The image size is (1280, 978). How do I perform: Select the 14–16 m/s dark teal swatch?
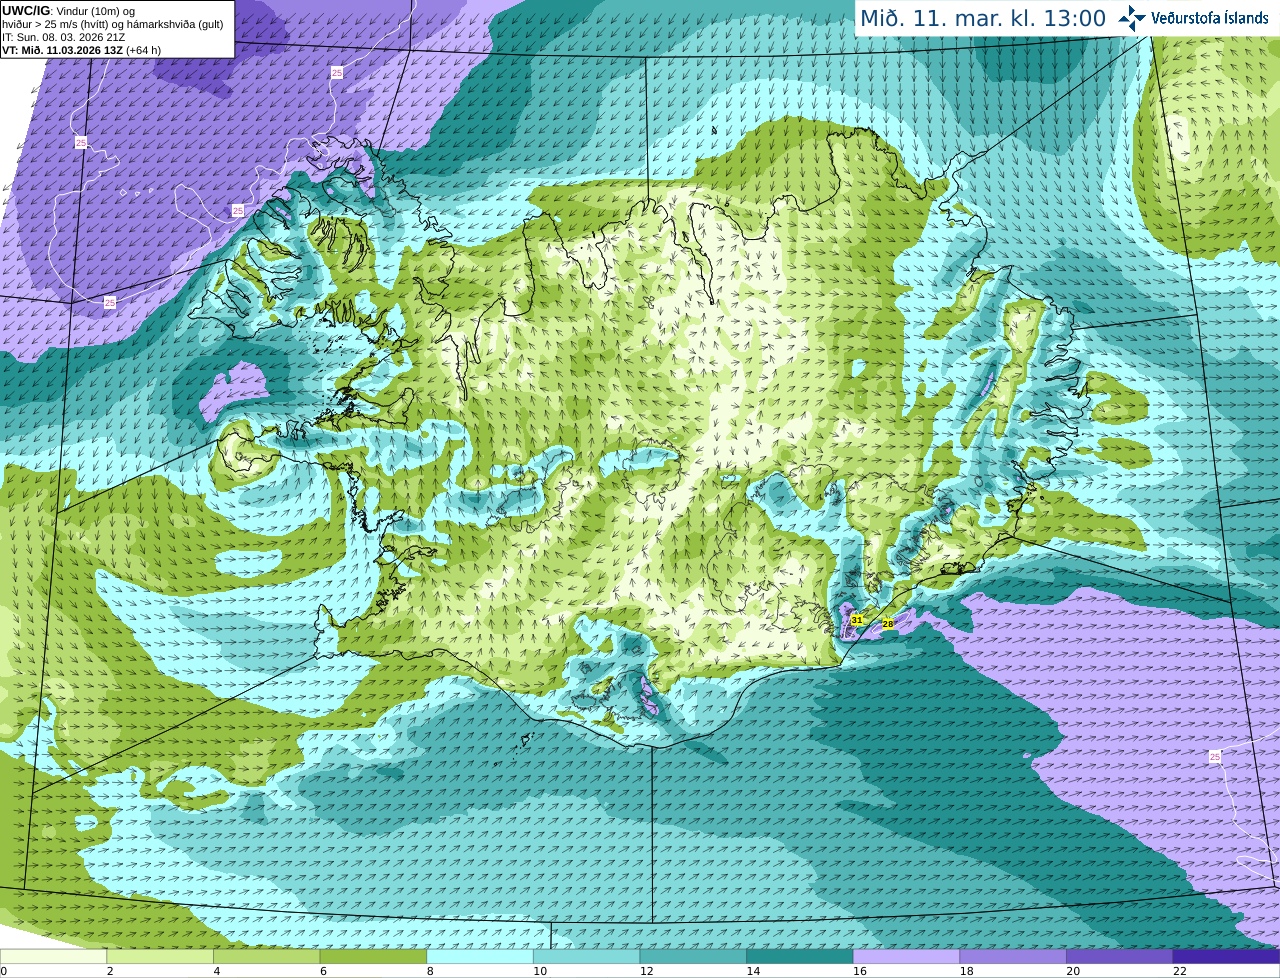coord(800,956)
